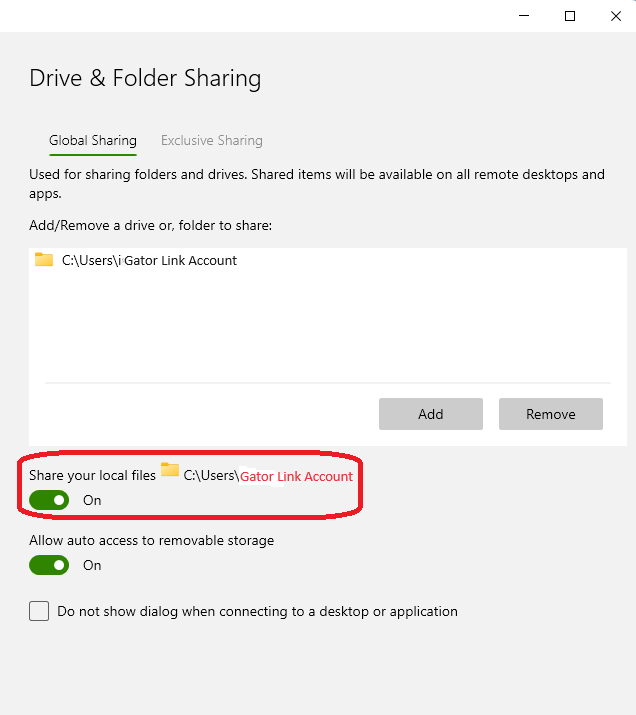Click On label under removable storage option
Viewport: 636px width, 715px height.
pyautogui.click(x=92, y=565)
